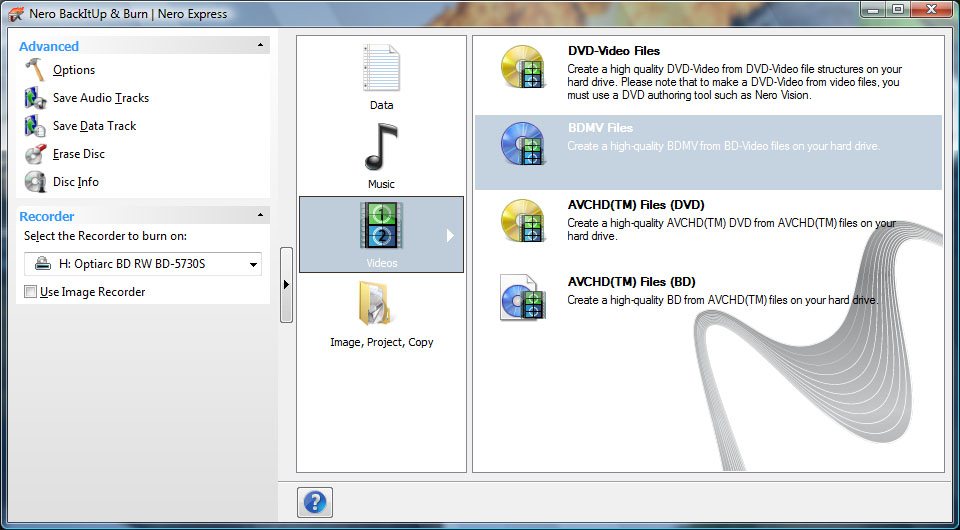Select the Data document icon
960x530 pixels.
tap(381, 69)
